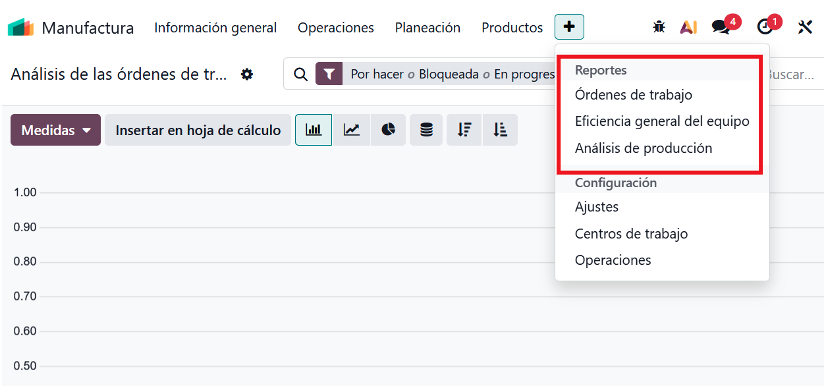The width and height of the screenshot is (826, 388).
Task: Open the tools wrench icon
Action: coord(805,27)
